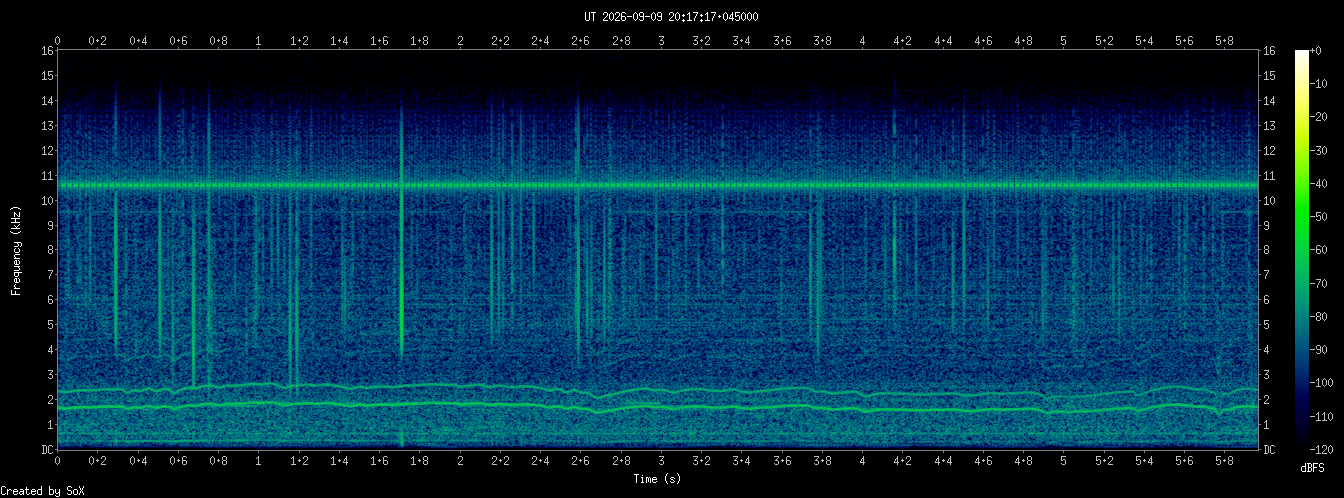This screenshot has height=498, width=1344.
Task: Click the 16 kHz label on the left axis
Action: (x=46, y=51)
